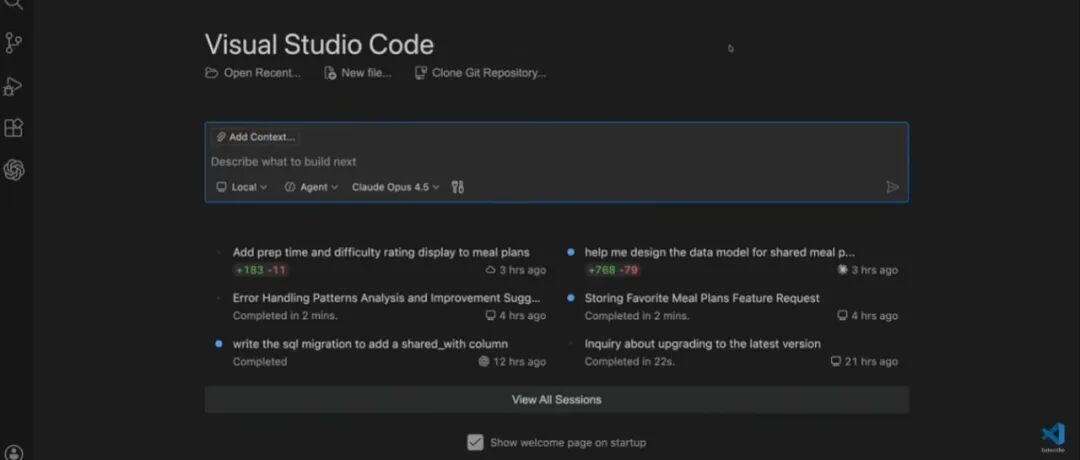The width and height of the screenshot is (1080, 460).
Task: Click the send arrow icon in chat box
Action: pos(892,187)
